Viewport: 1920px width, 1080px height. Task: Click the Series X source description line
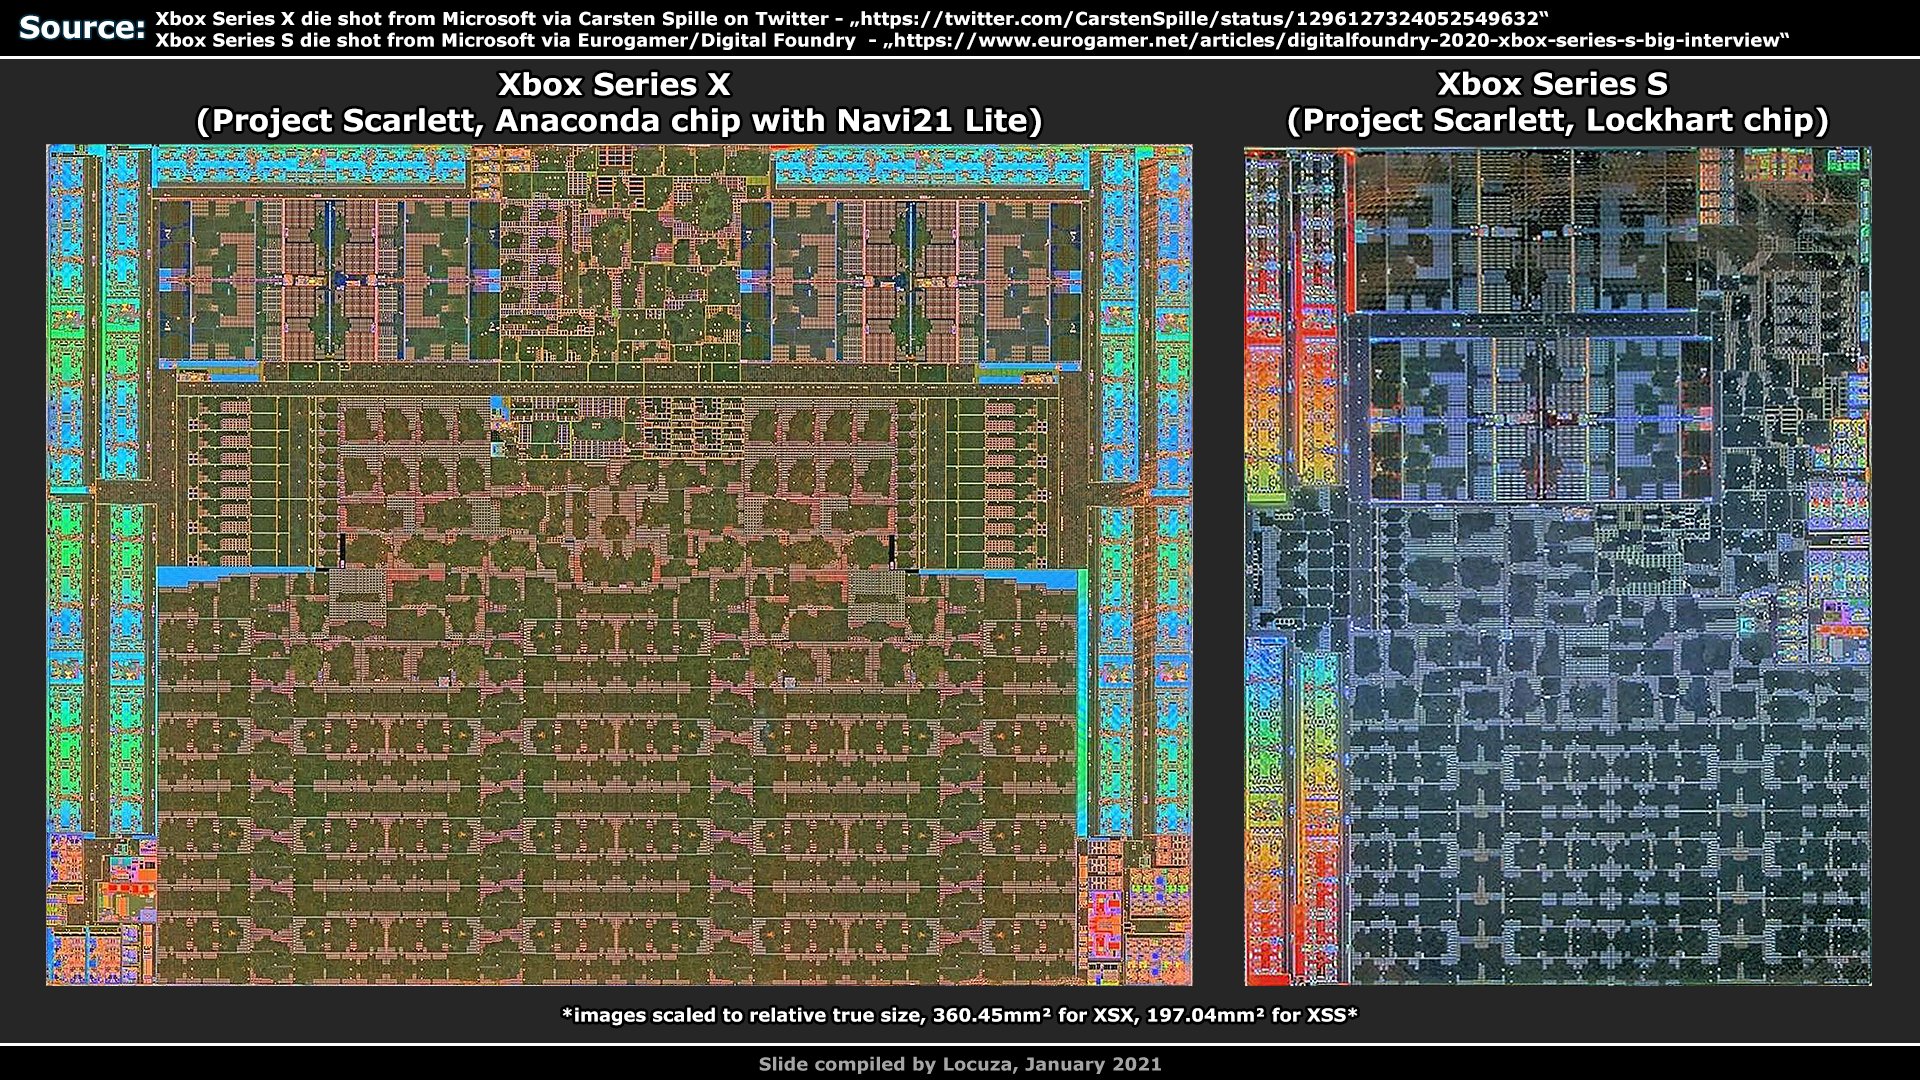click(852, 18)
